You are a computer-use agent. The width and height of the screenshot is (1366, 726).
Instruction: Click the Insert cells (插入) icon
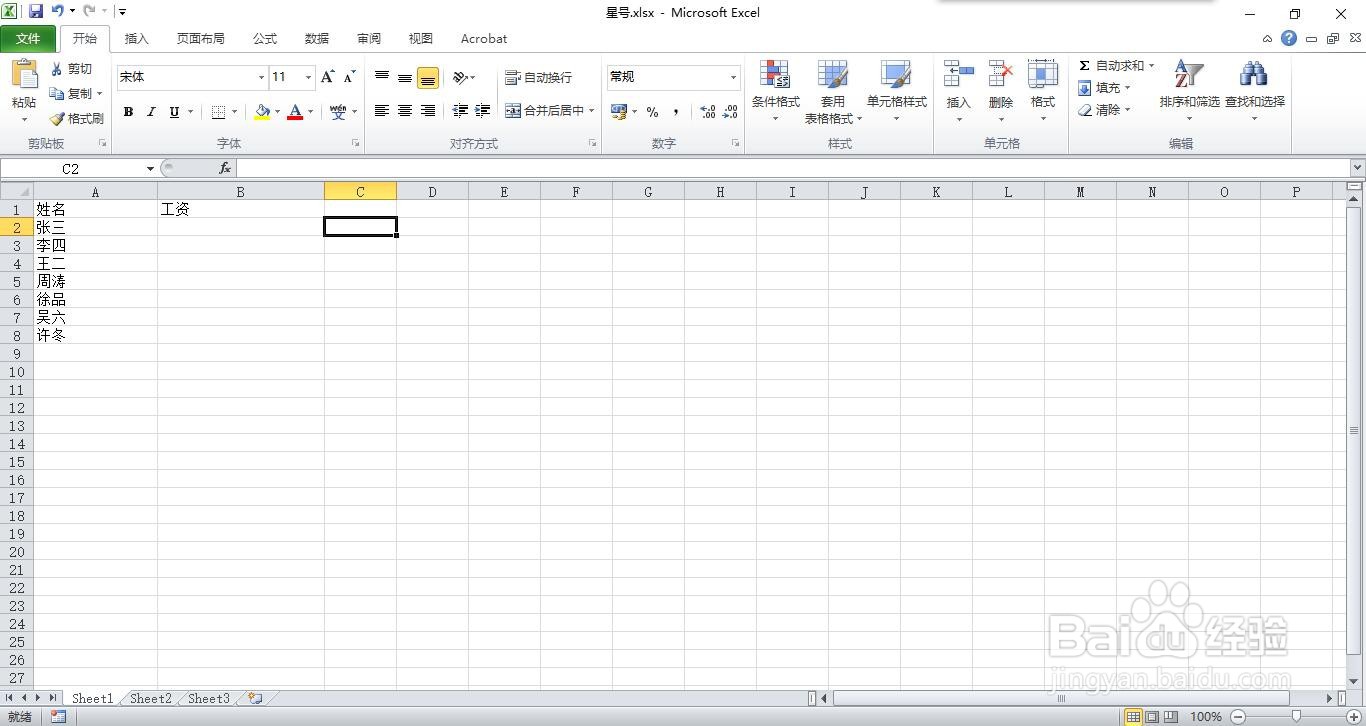pyautogui.click(x=958, y=75)
